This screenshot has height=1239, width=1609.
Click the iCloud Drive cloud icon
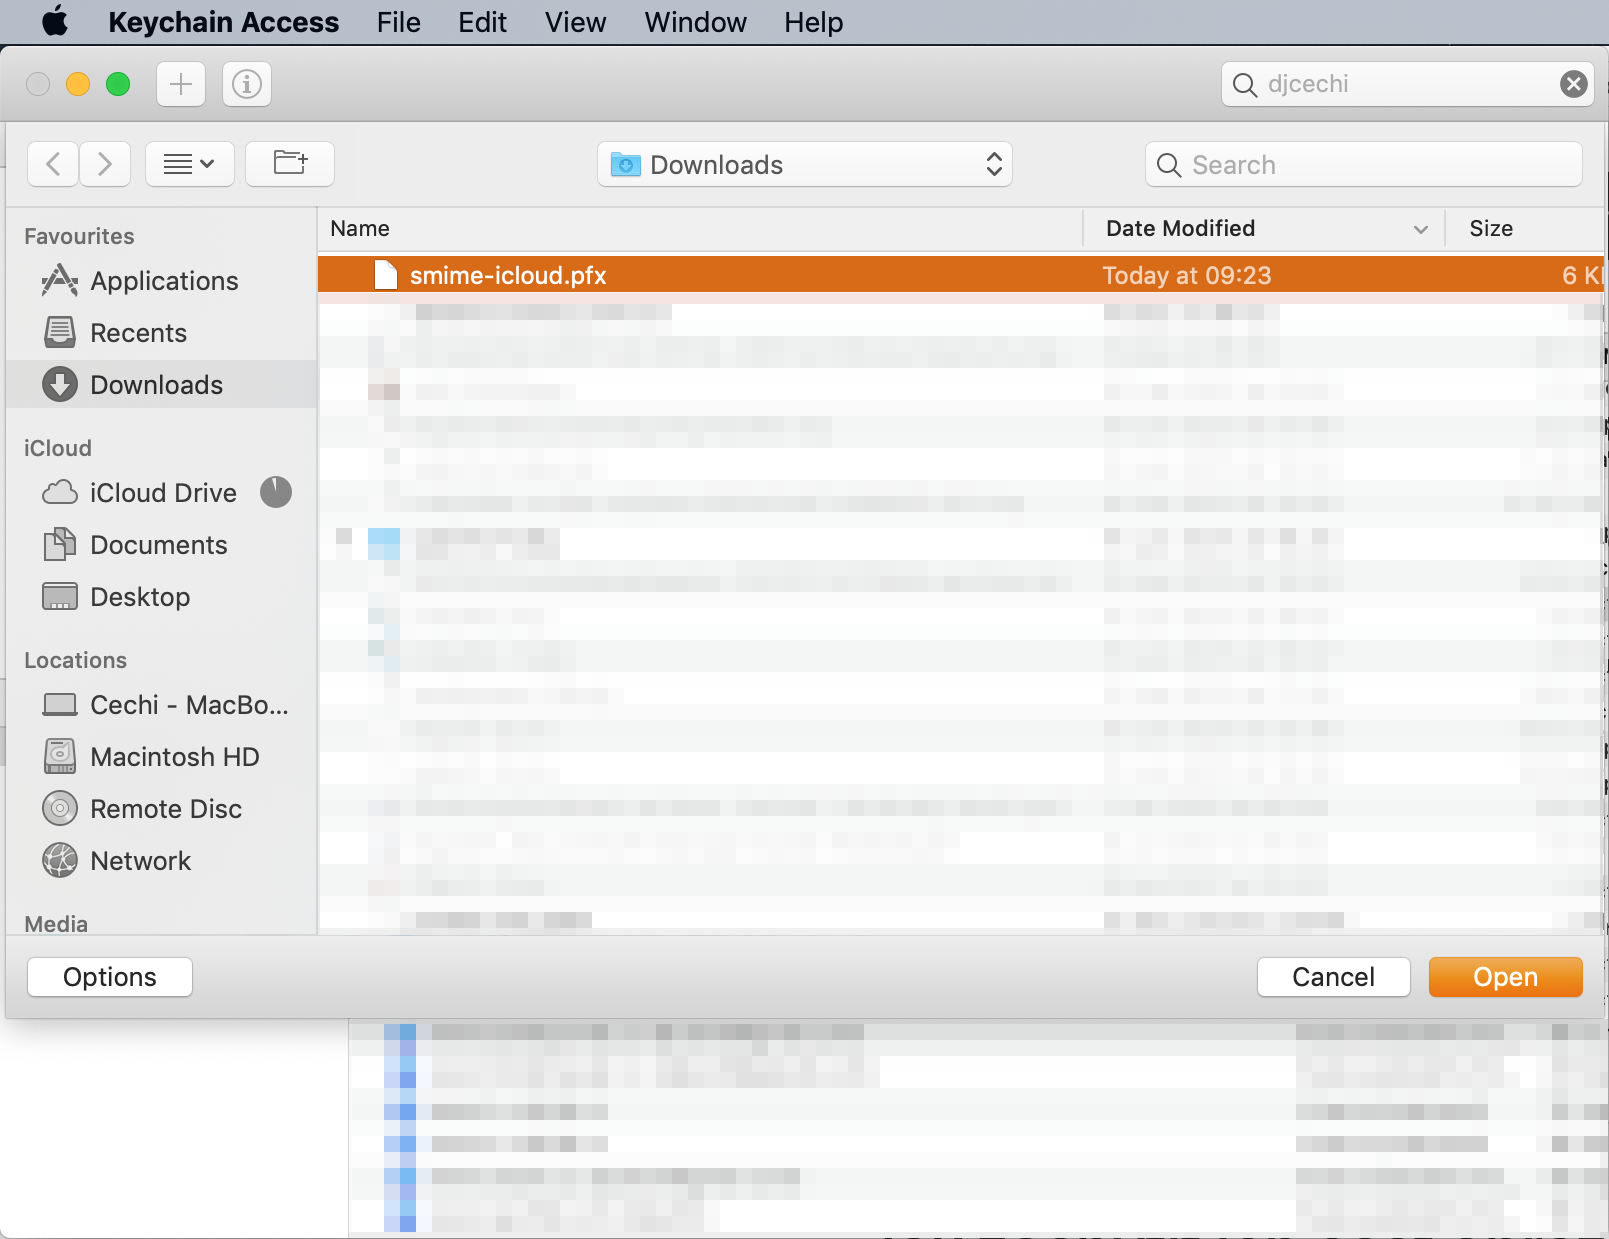pos(60,493)
